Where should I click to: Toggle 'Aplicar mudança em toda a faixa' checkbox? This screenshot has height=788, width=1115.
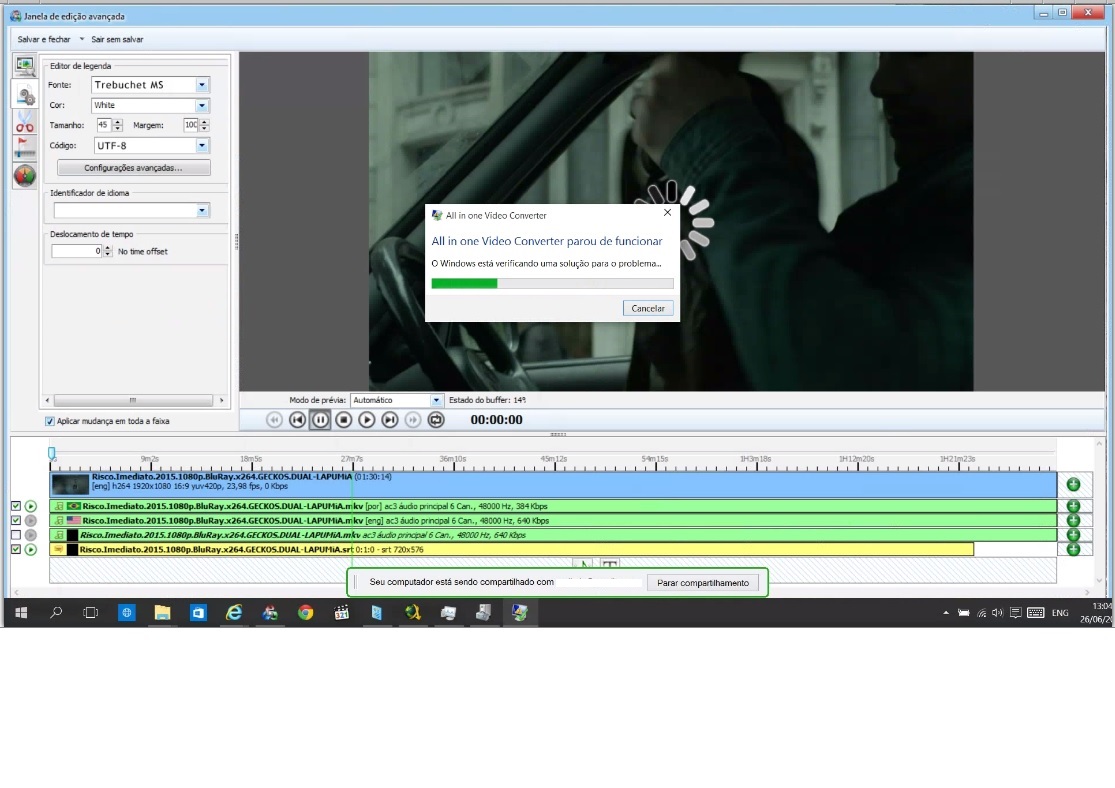[x=50, y=421]
